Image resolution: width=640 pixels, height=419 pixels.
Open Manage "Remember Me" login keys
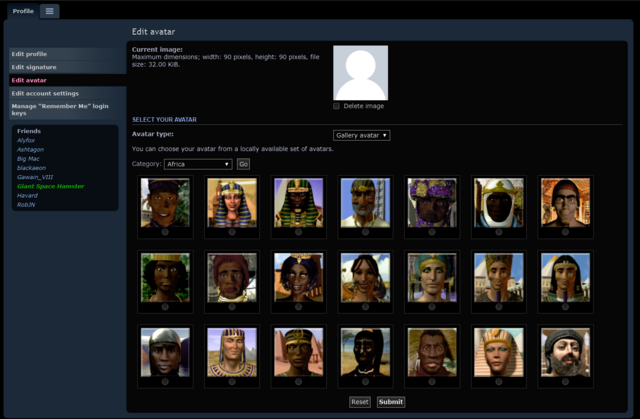point(68,109)
